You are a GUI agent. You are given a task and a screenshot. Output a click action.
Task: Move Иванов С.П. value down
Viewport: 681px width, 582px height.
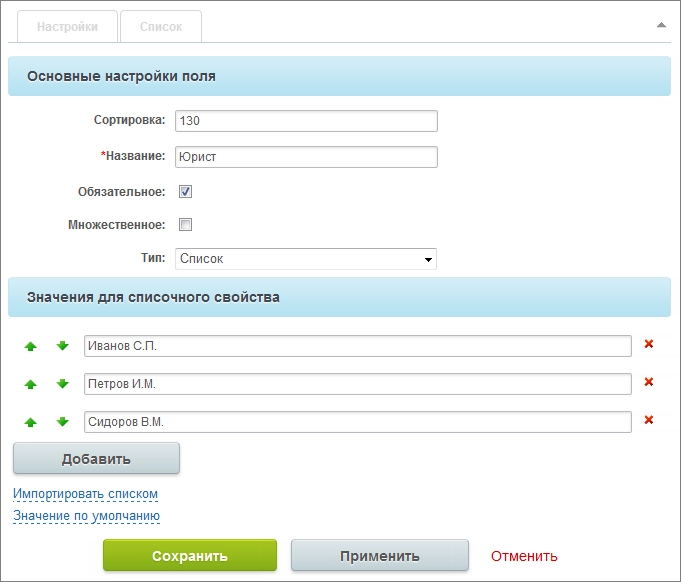(62, 346)
